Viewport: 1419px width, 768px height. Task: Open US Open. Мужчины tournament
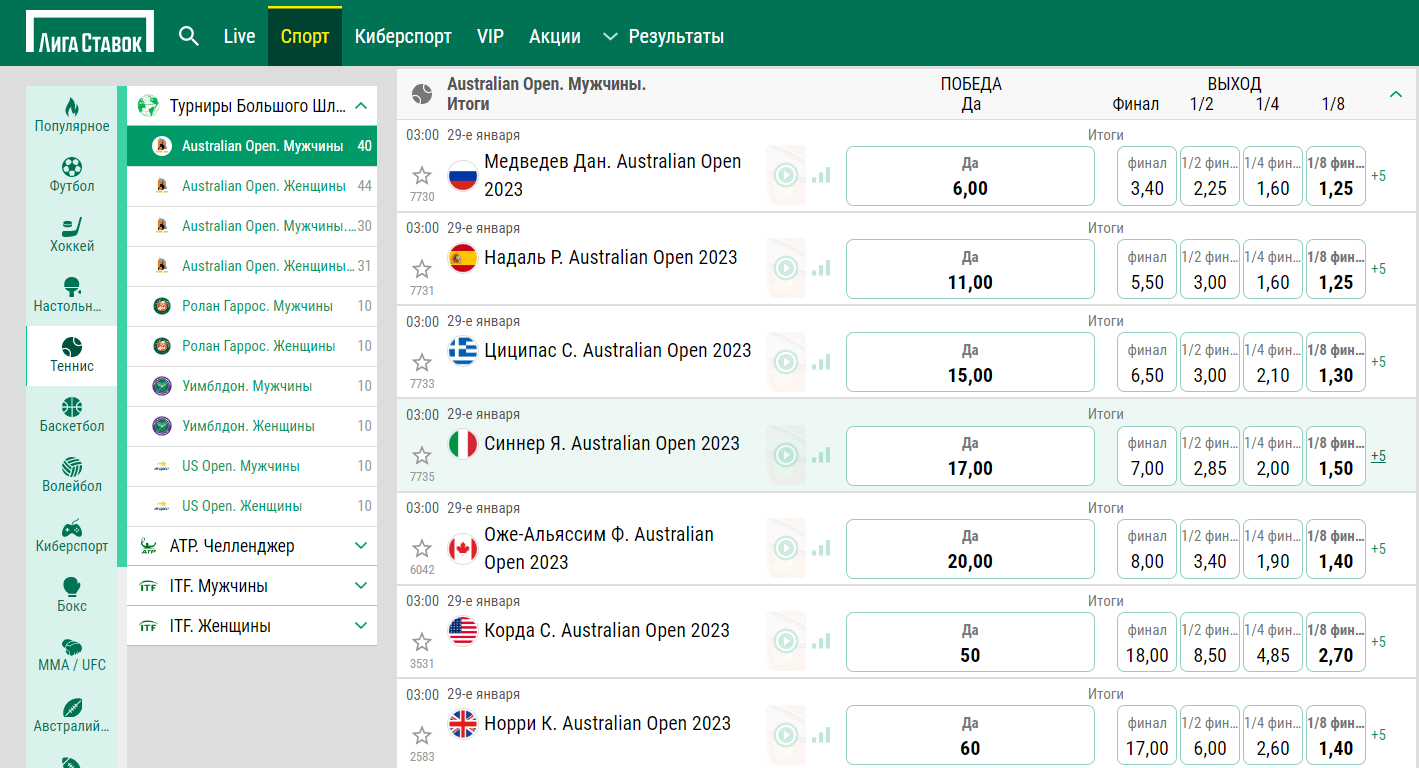[x=252, y=466]
